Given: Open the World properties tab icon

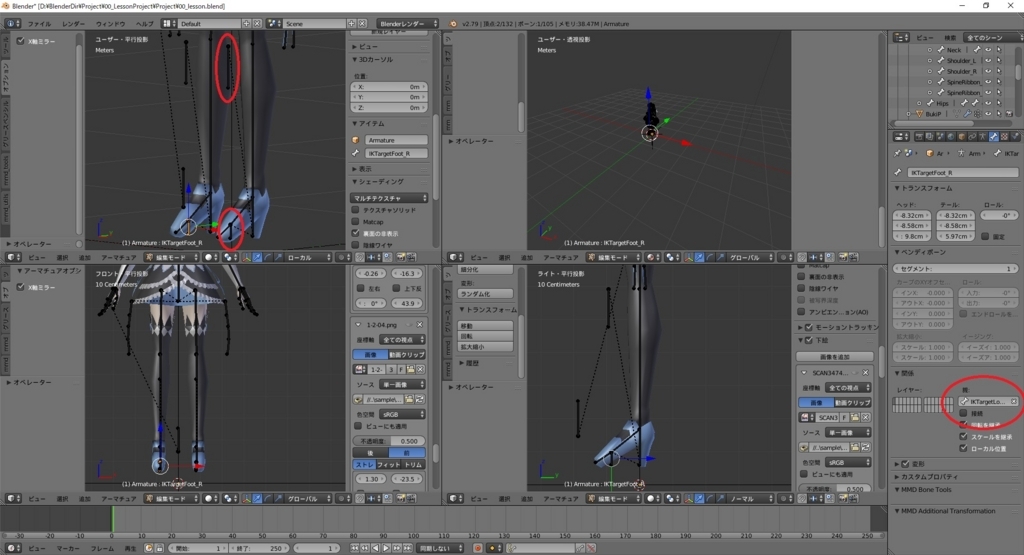Looking at the screenshot, I should point(950,136).
